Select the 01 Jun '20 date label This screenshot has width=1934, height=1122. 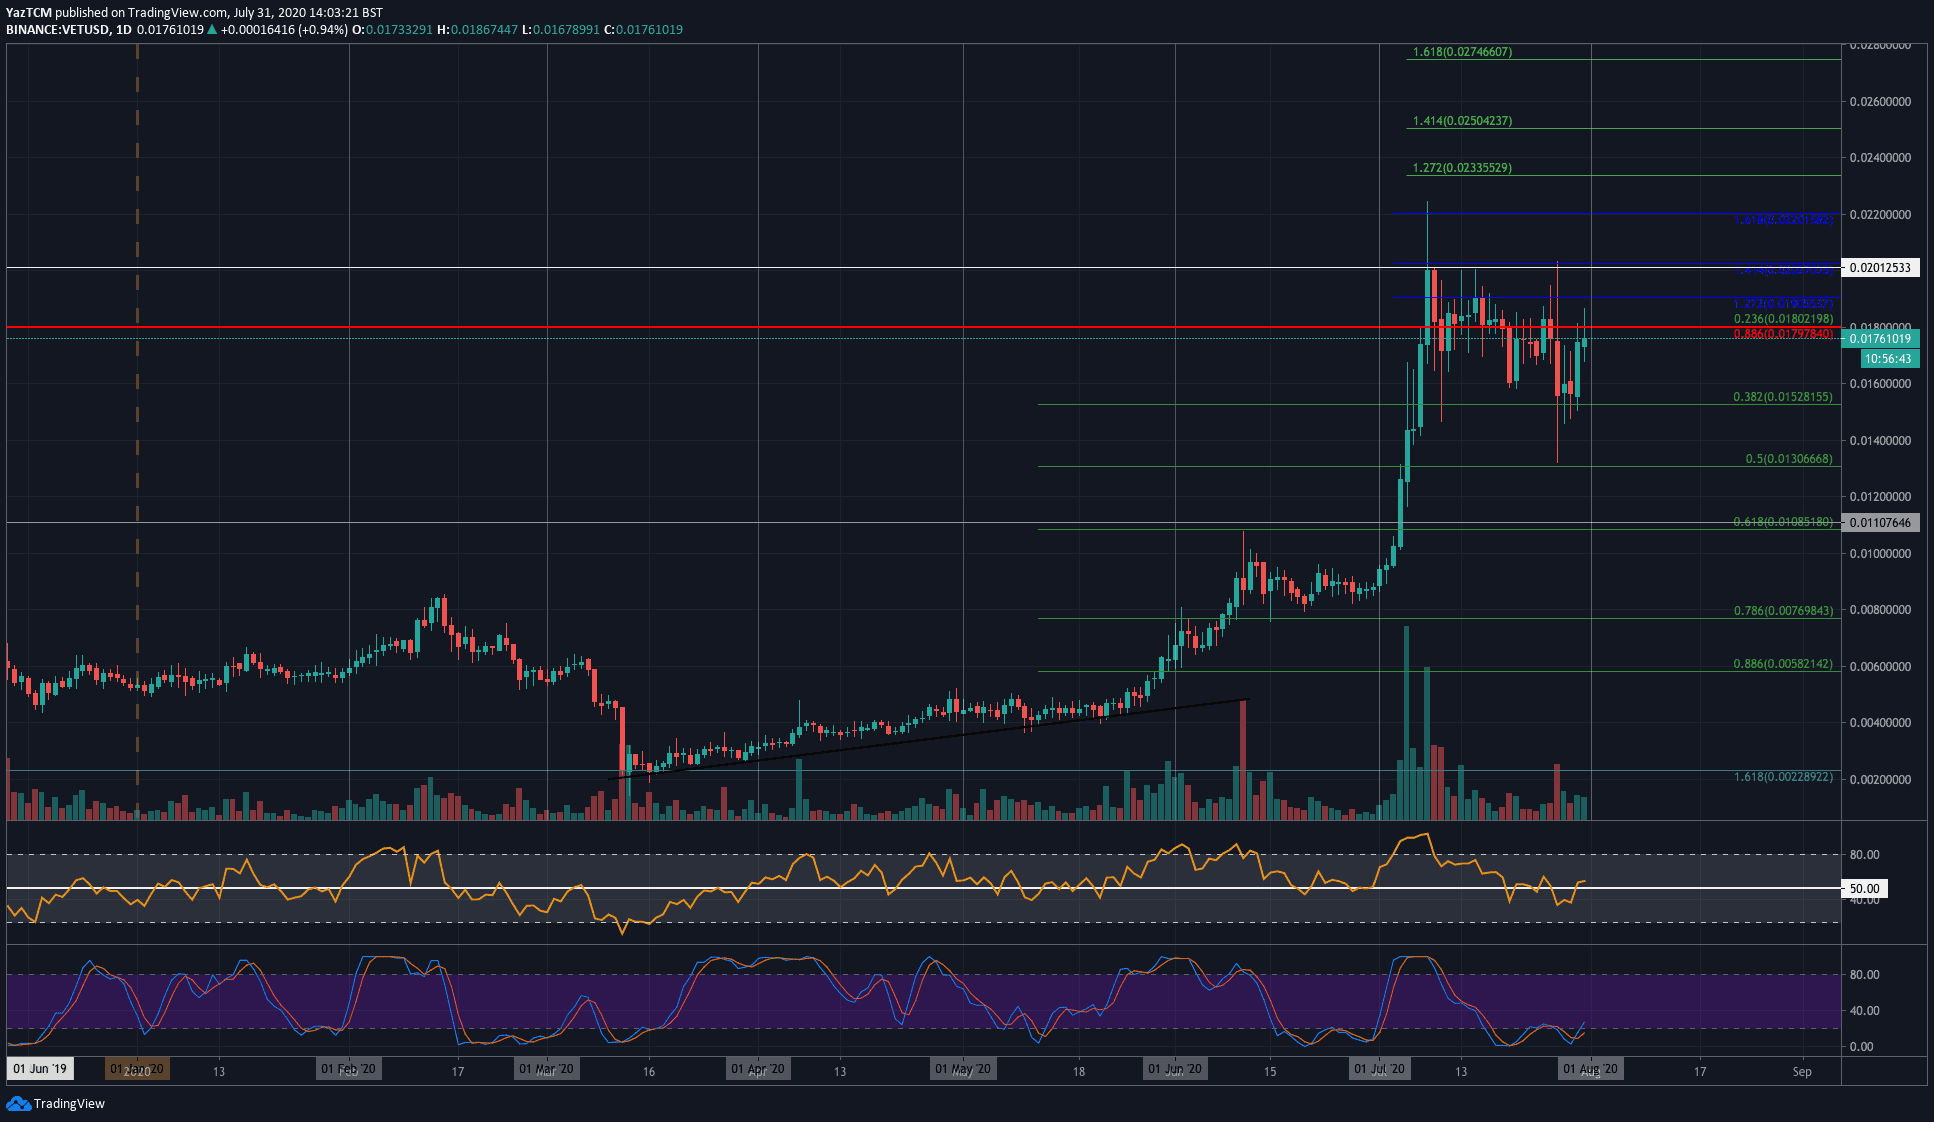click(x=1174, y=1069)
